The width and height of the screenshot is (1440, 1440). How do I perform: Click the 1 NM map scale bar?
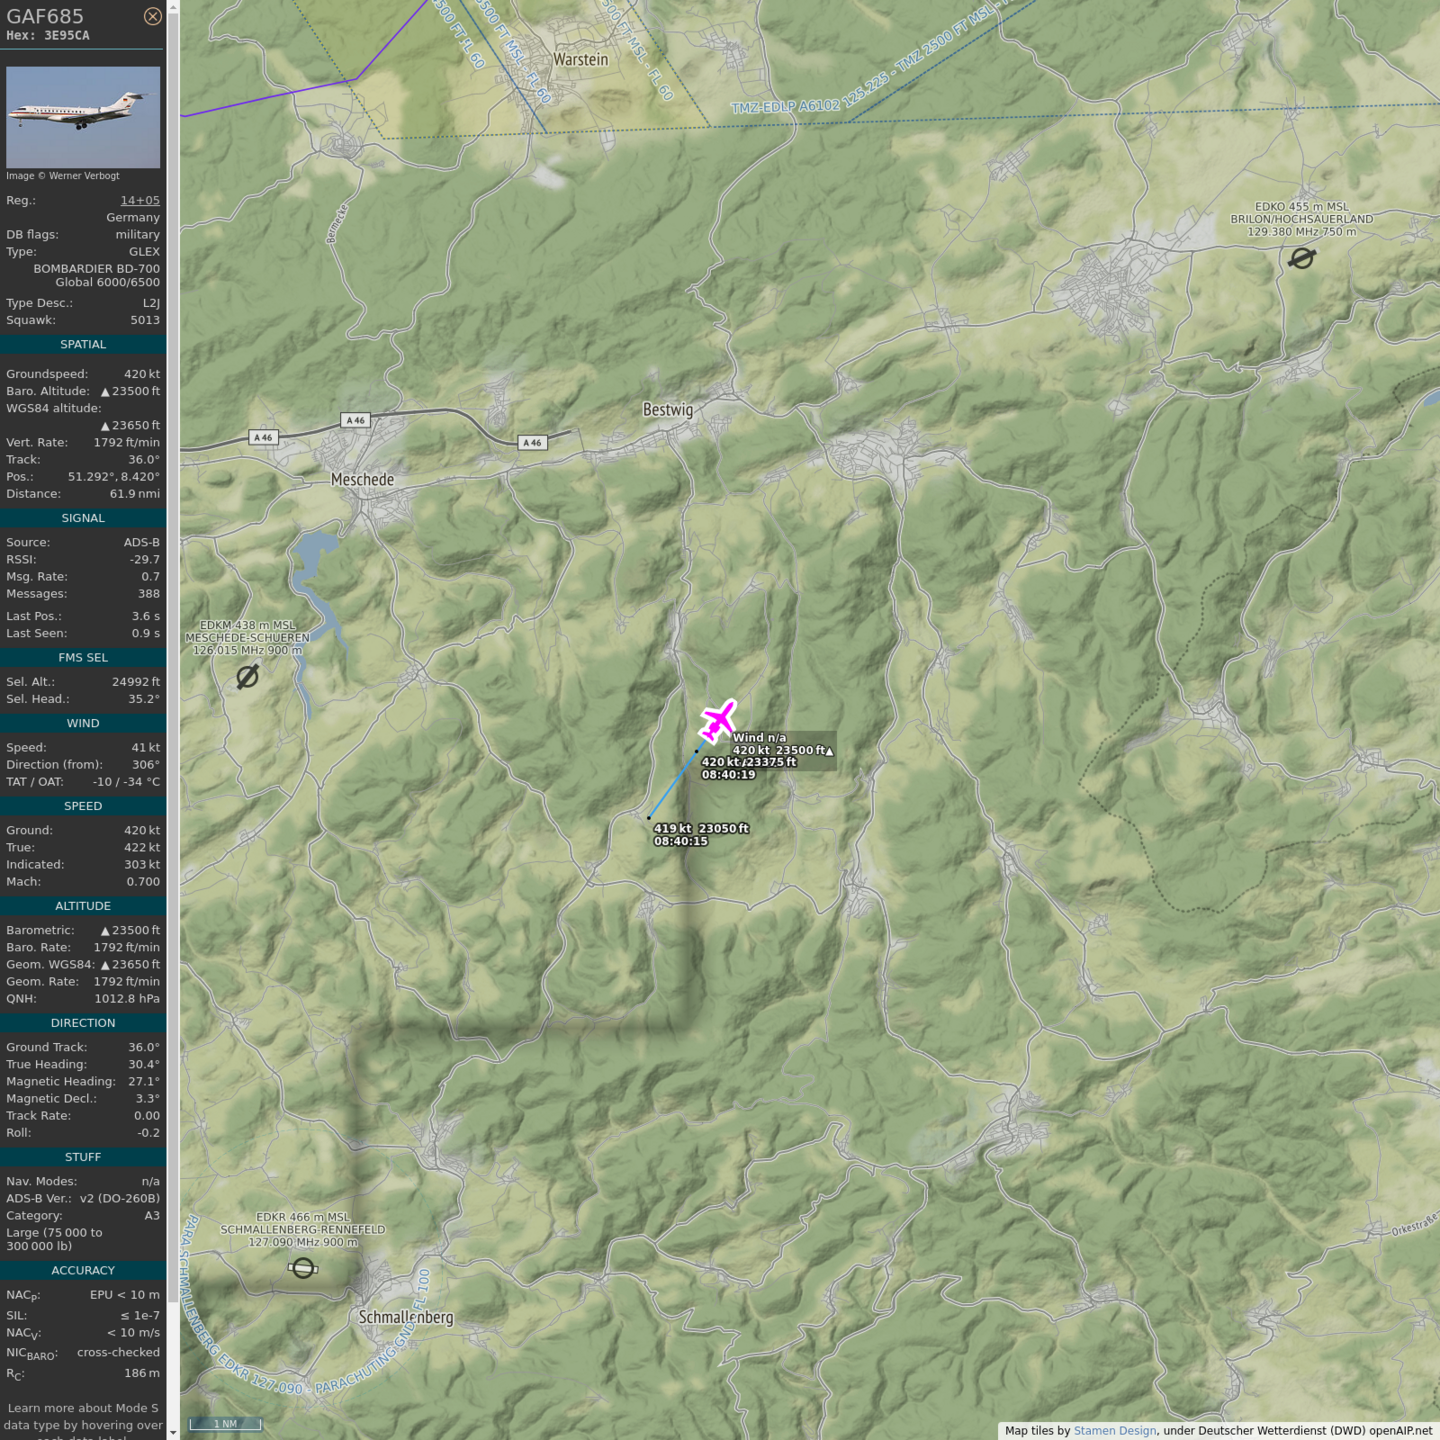click(x=225, y=1424)
